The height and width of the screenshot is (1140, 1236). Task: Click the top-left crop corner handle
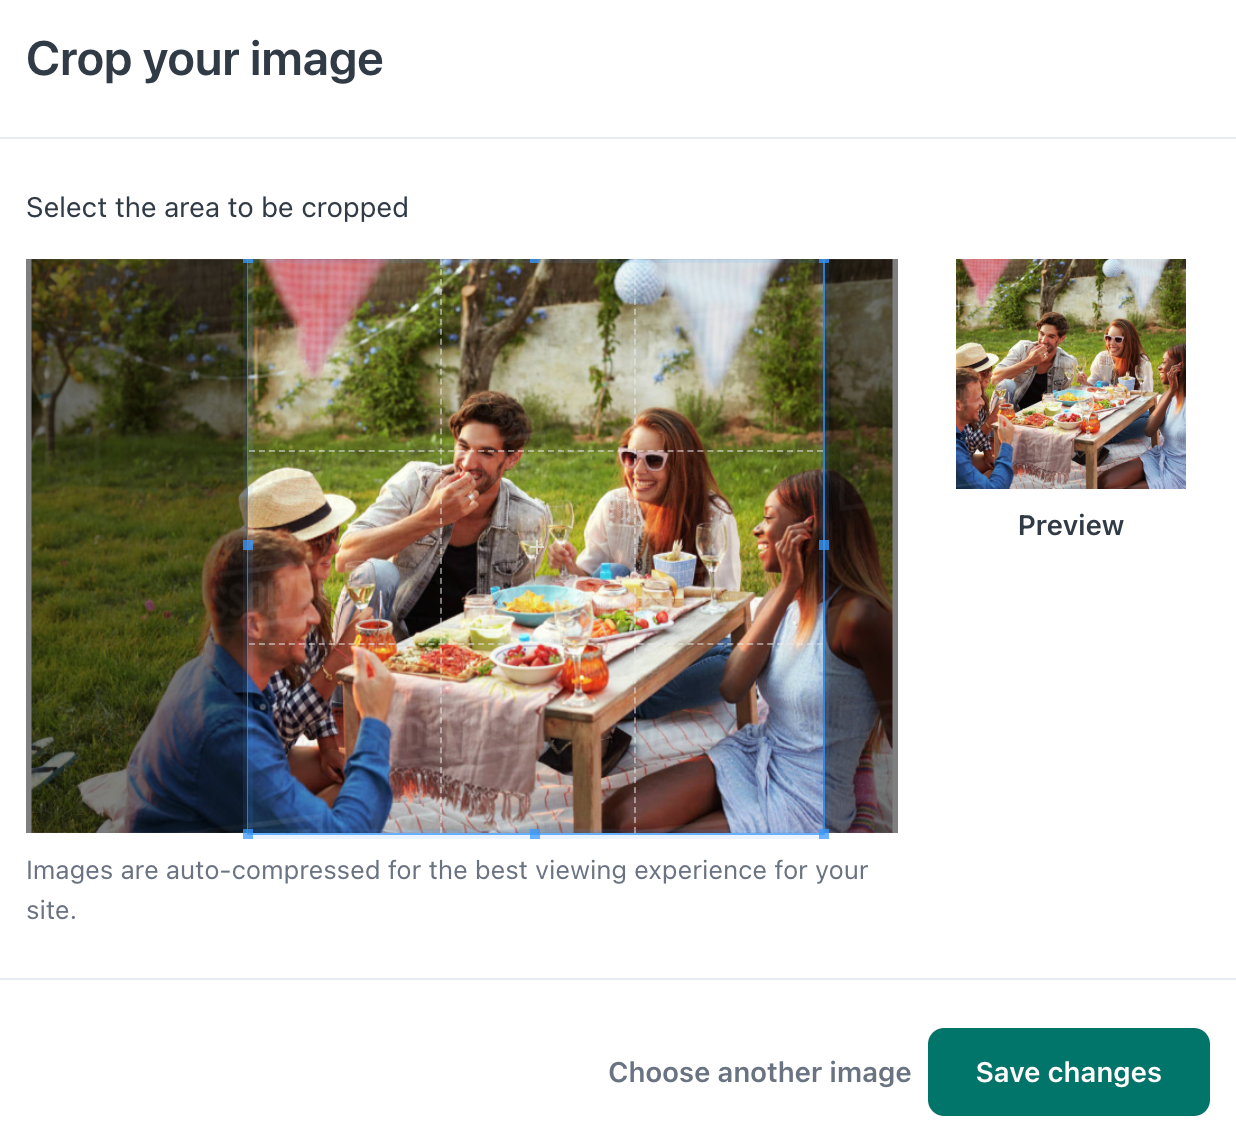(248, 261)
